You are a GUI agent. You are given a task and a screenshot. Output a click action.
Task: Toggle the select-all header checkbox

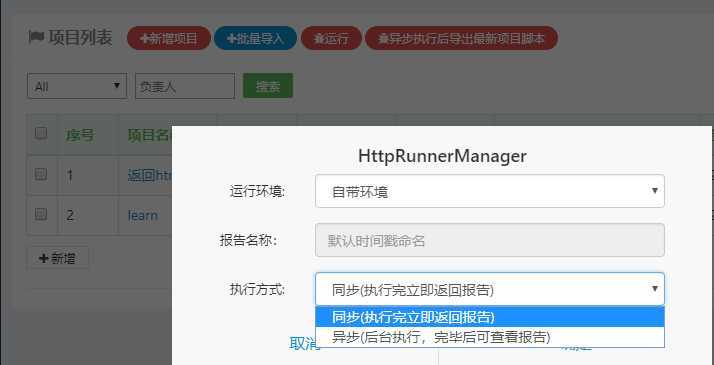point(41,133)
